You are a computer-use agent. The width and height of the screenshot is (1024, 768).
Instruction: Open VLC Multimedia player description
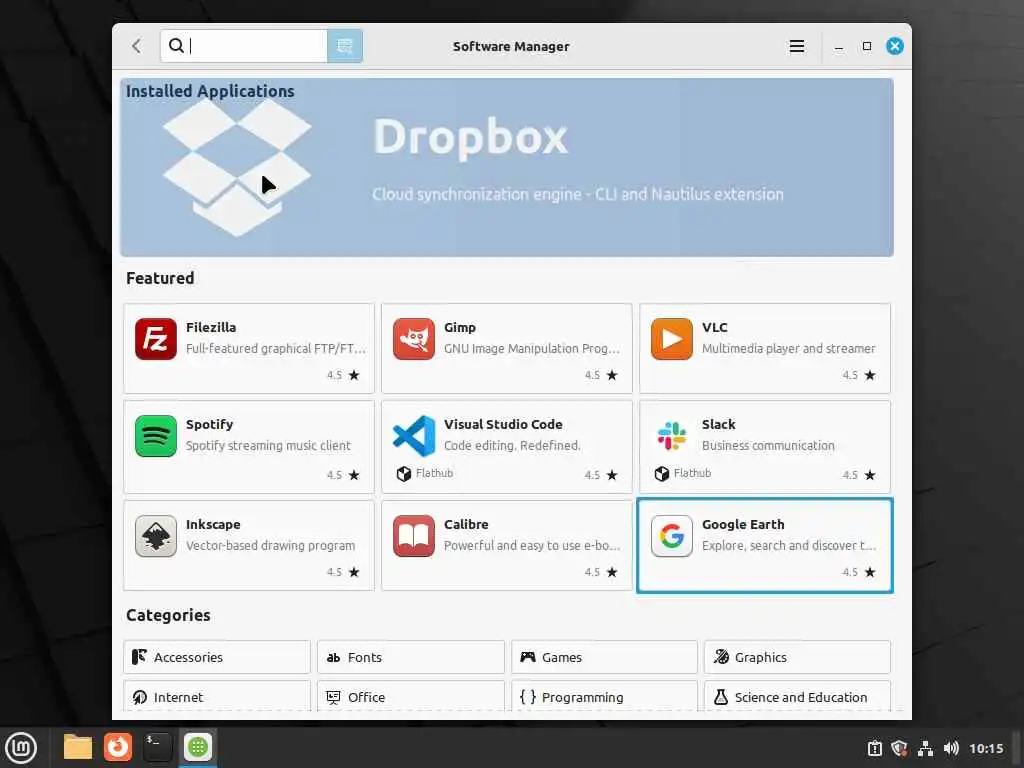pos(788,349)
